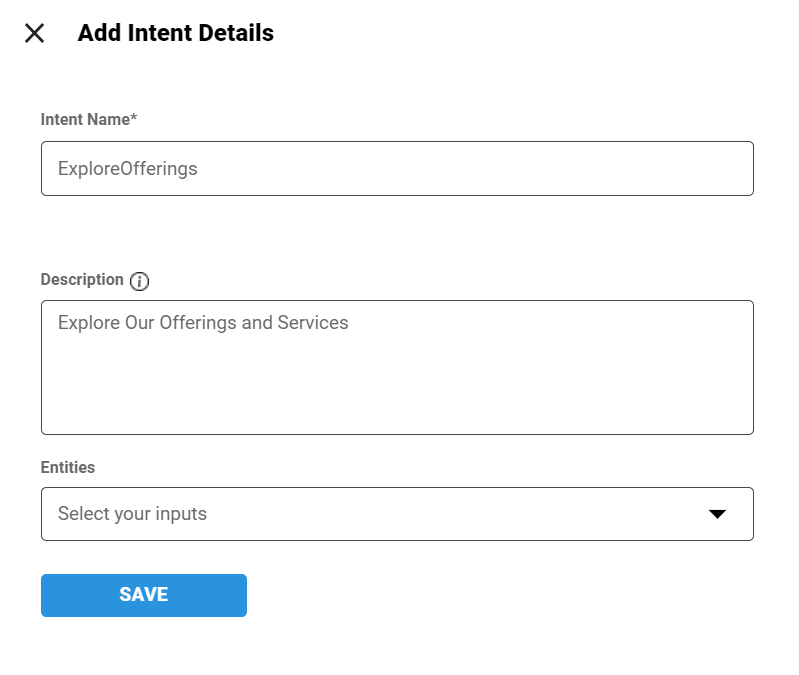Click the middle of the Entities combo box

(x=396, y=514)
